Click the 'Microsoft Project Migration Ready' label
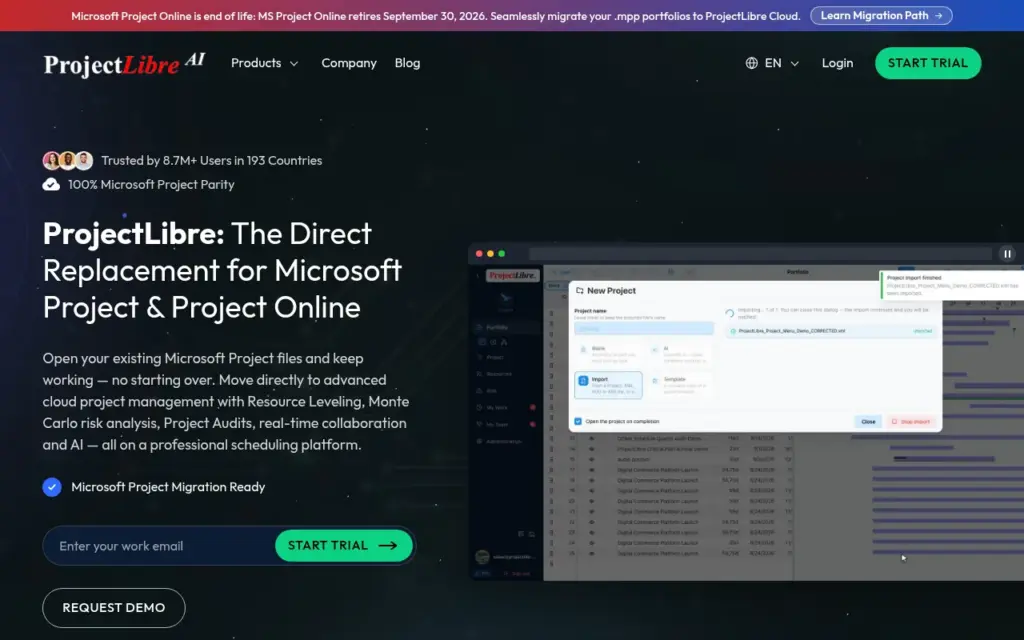 point(168,487)
